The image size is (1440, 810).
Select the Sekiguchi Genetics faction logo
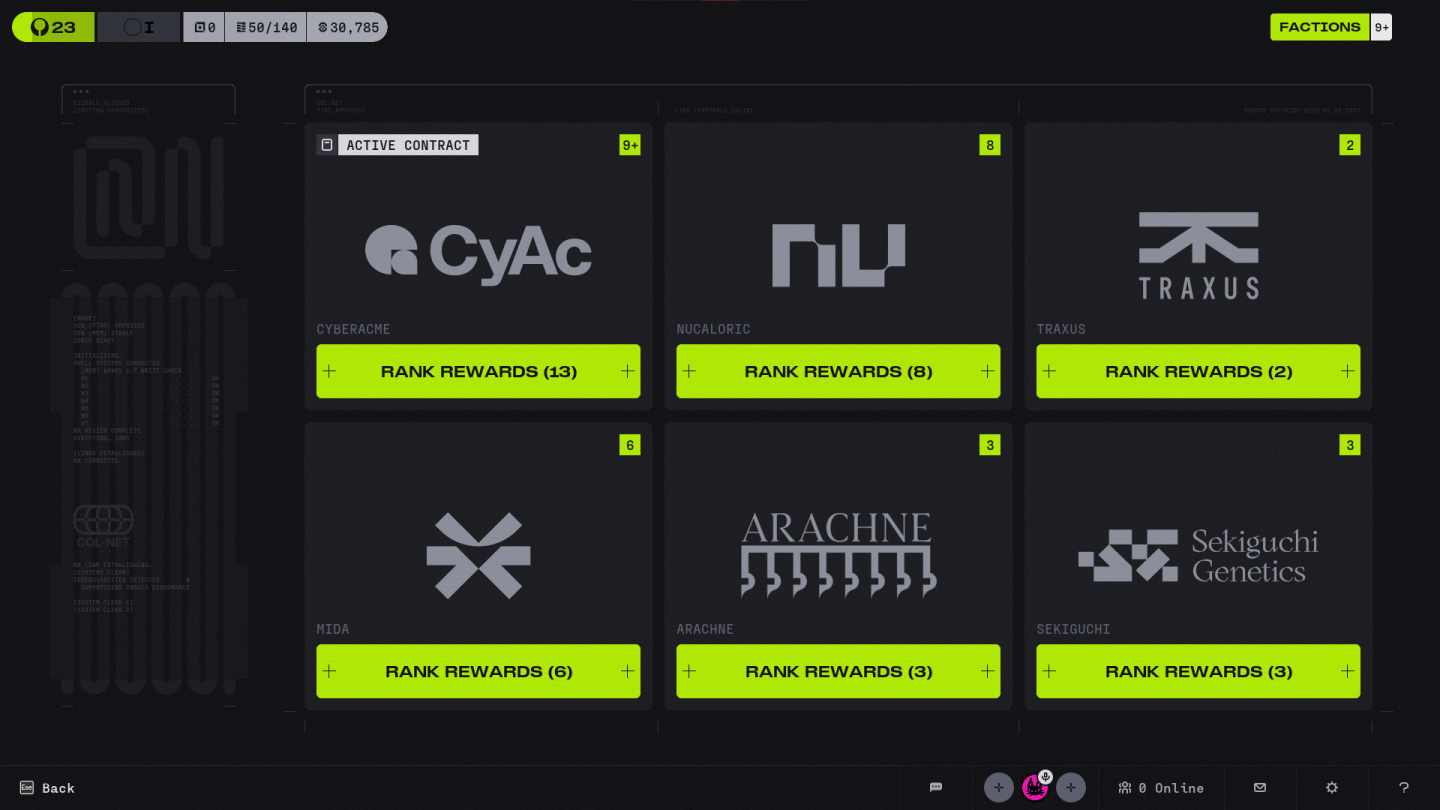click(x=1198, y=555)
